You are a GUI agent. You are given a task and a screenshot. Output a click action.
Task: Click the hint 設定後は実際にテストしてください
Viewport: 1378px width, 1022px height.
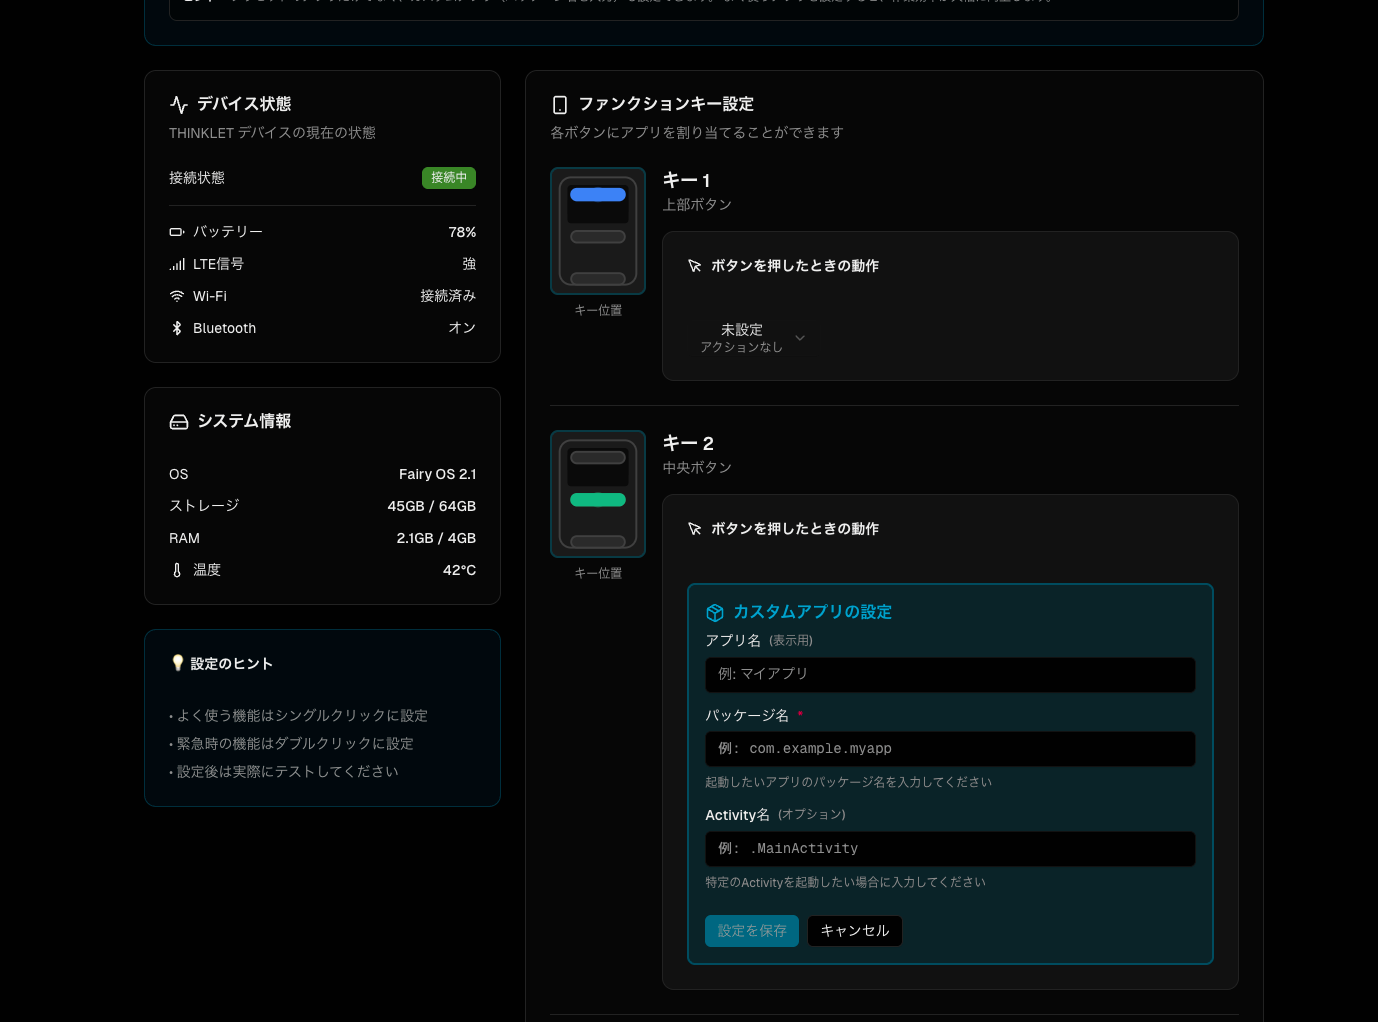(x=288, y=772)
